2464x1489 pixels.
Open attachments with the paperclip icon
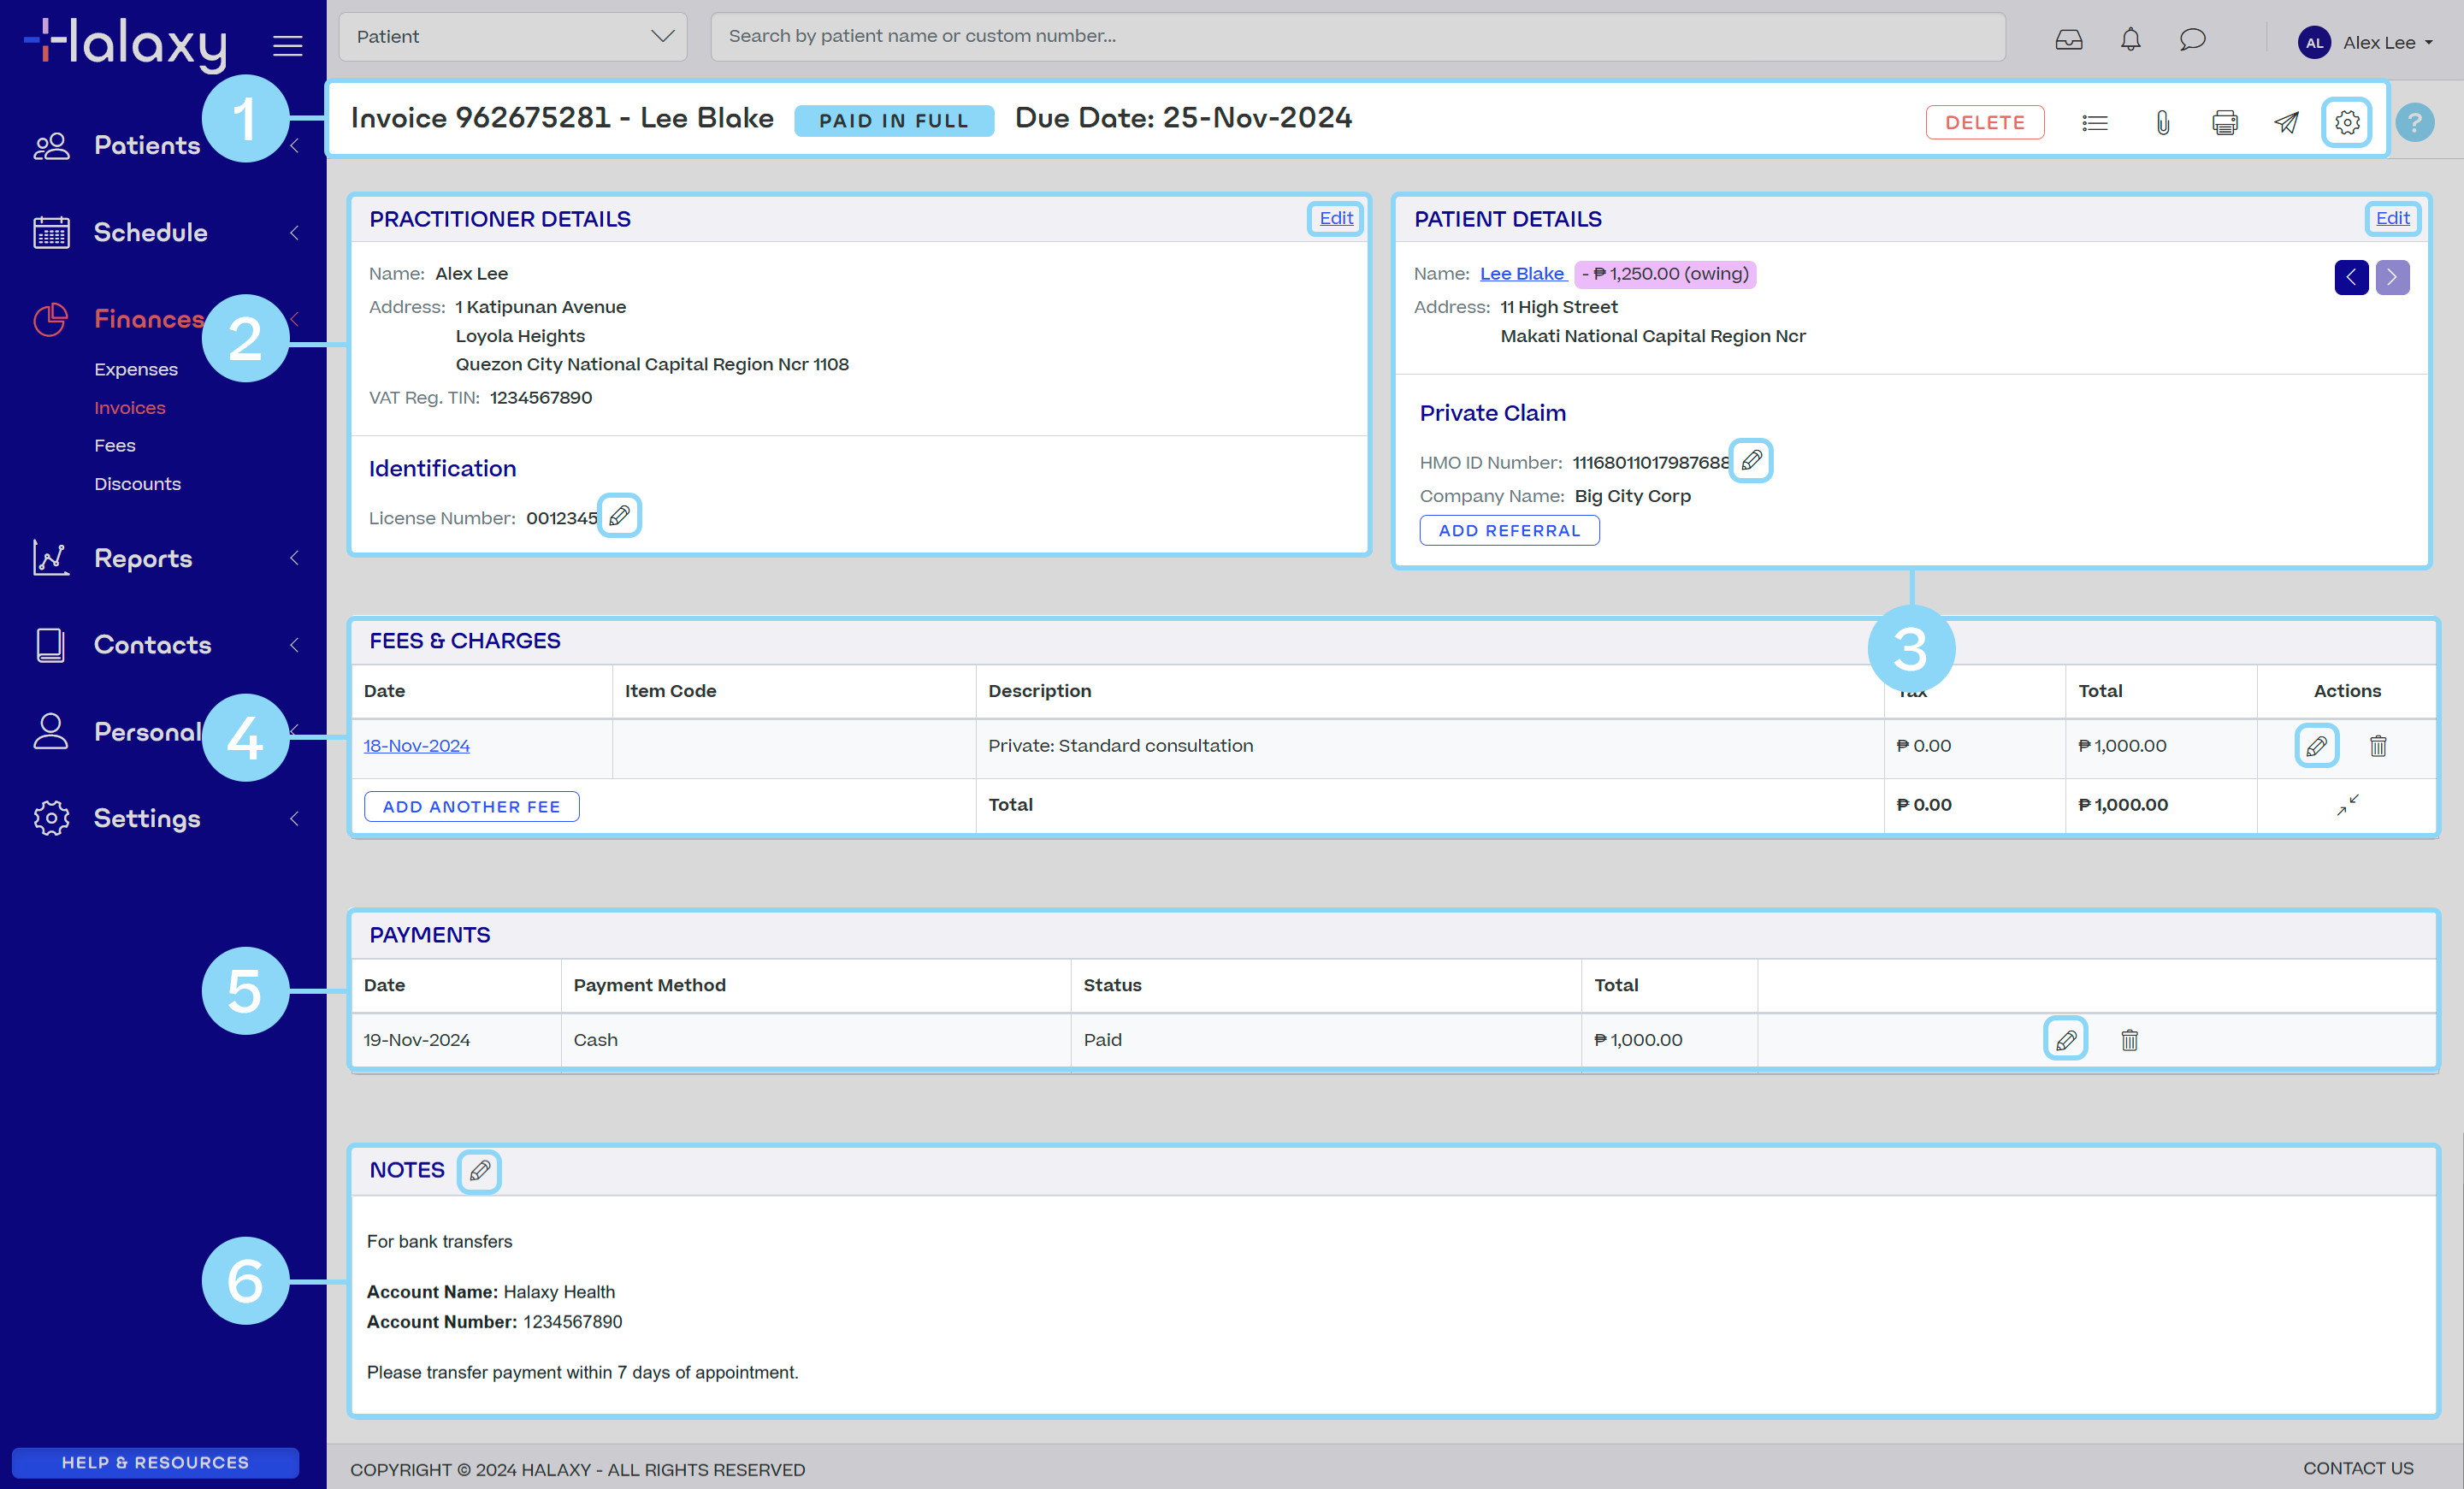[x=2162, y=122]
